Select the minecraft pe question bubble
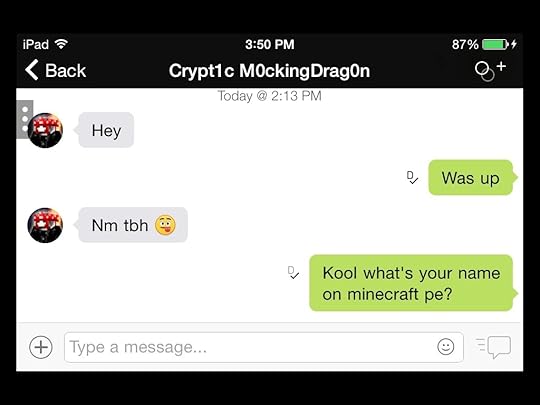This screenshot has height=405, width=540. 413,283
